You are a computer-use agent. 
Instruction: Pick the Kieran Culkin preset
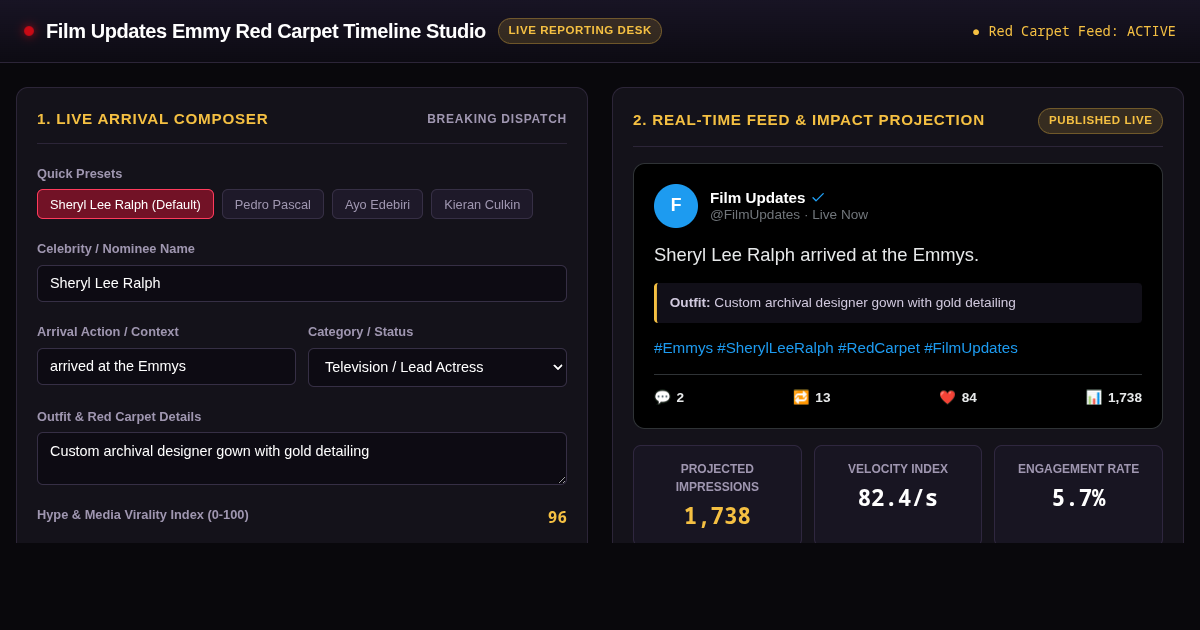pyautogui.click(x=482, y=204)
